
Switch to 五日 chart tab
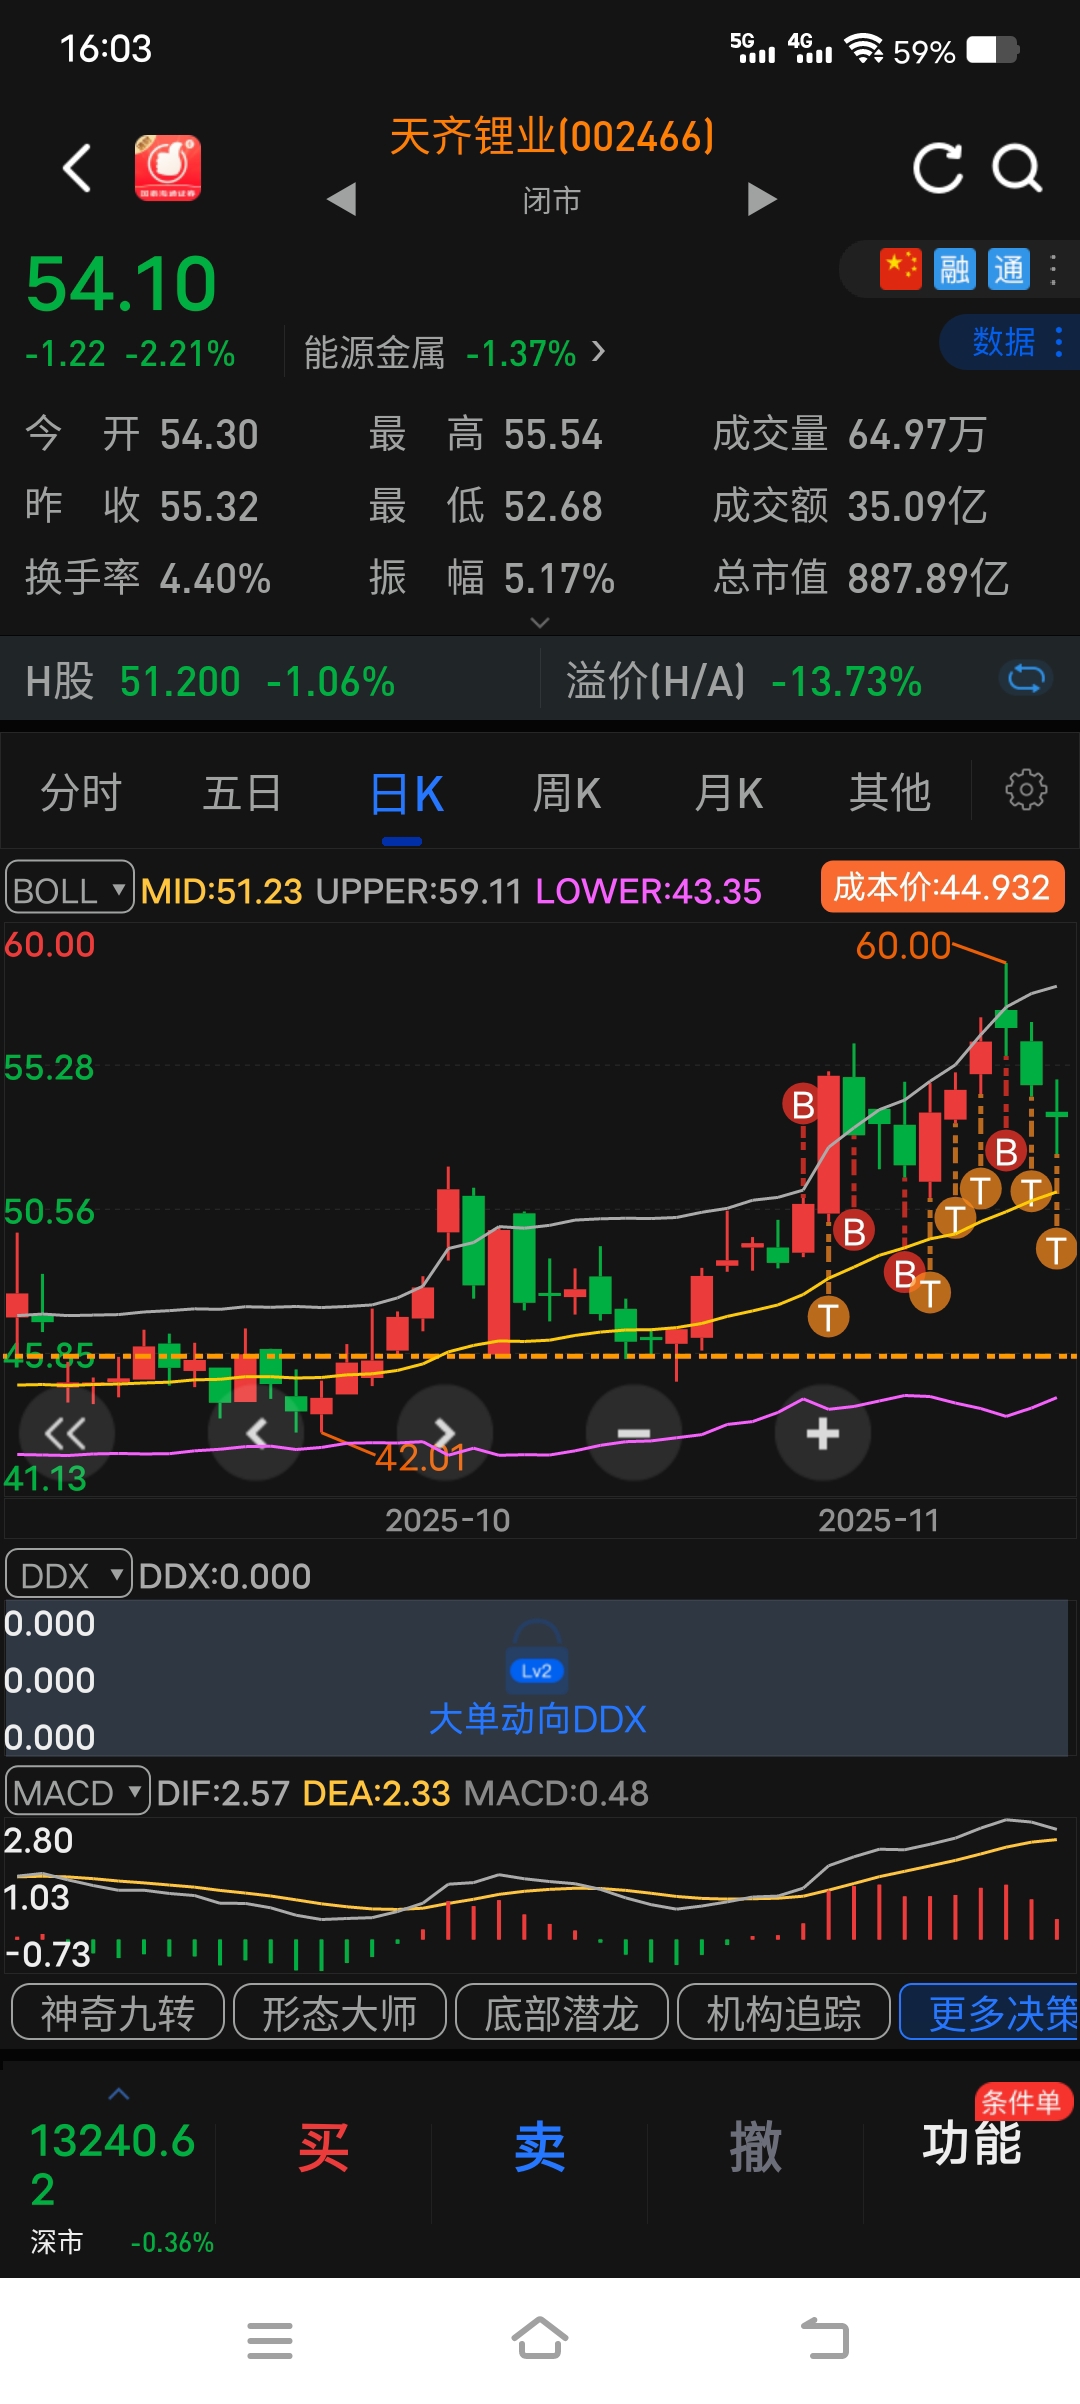coord(242,794)
